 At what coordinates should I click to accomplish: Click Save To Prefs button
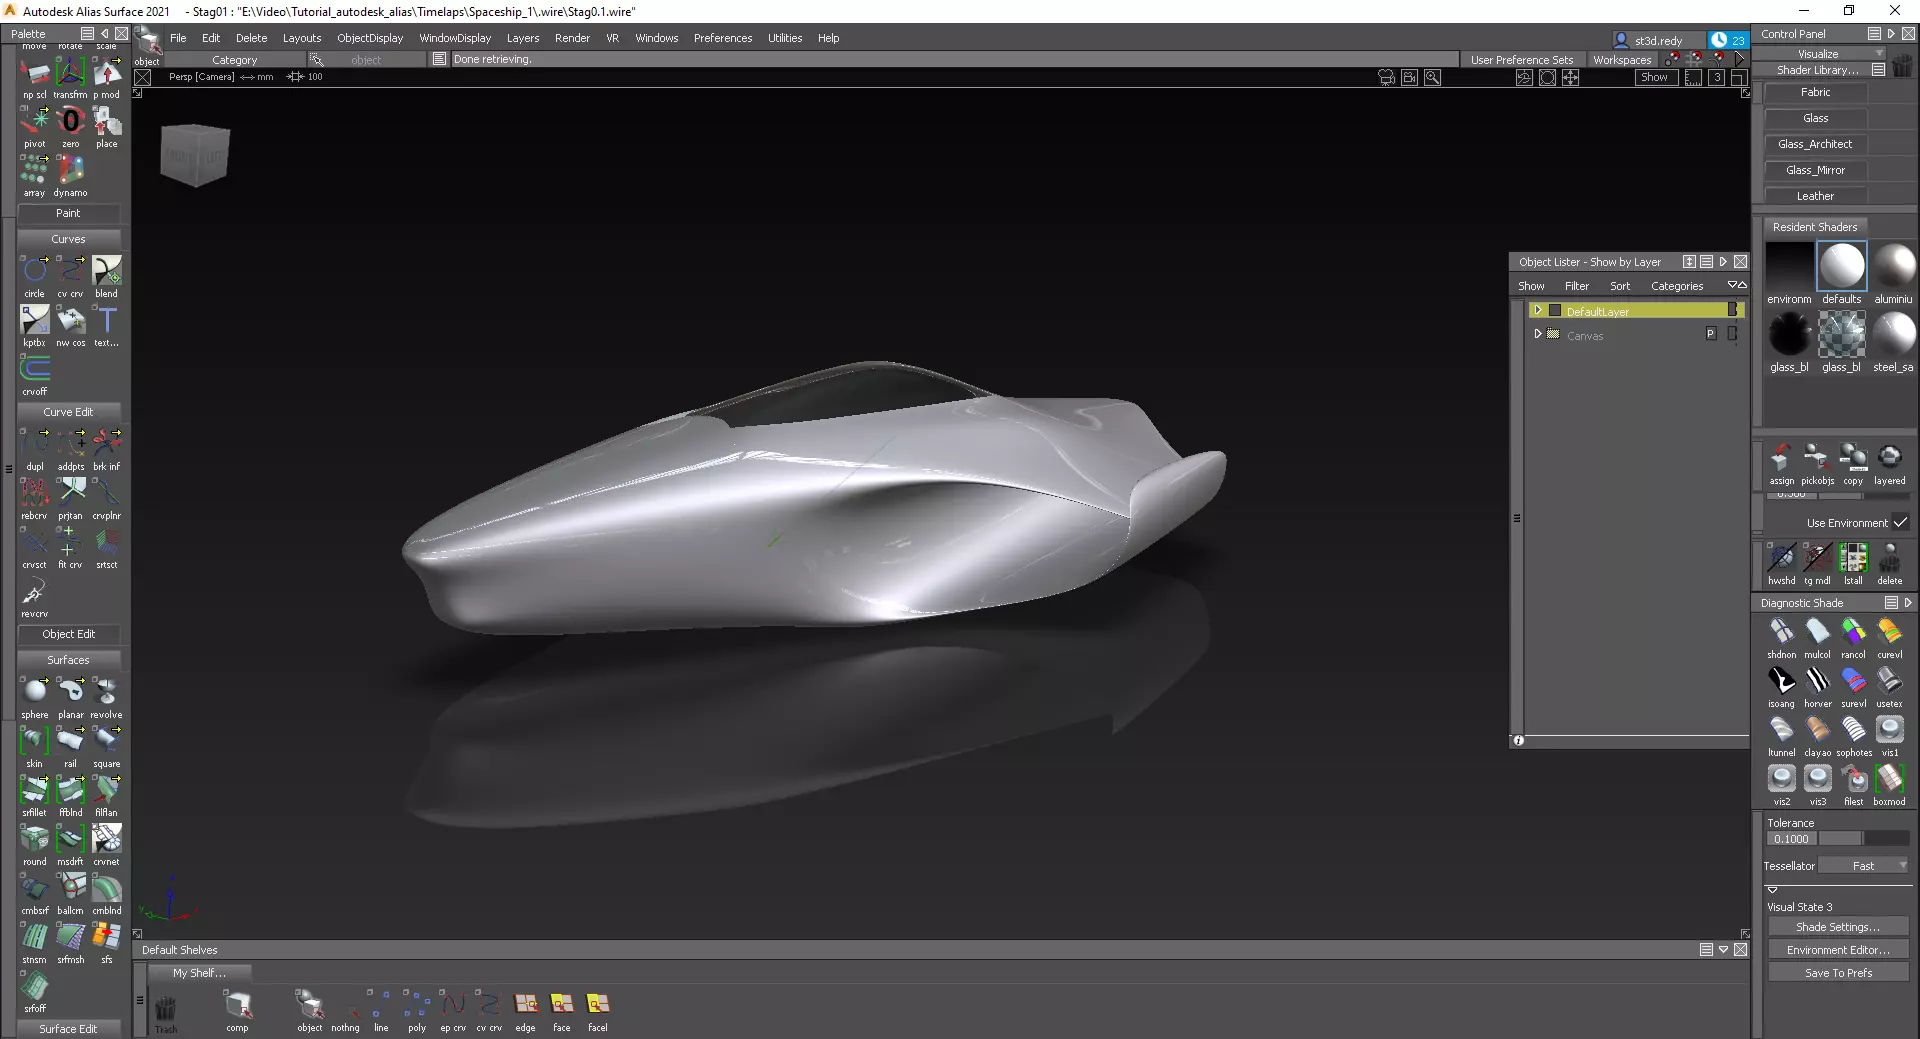pos(1838,973)
